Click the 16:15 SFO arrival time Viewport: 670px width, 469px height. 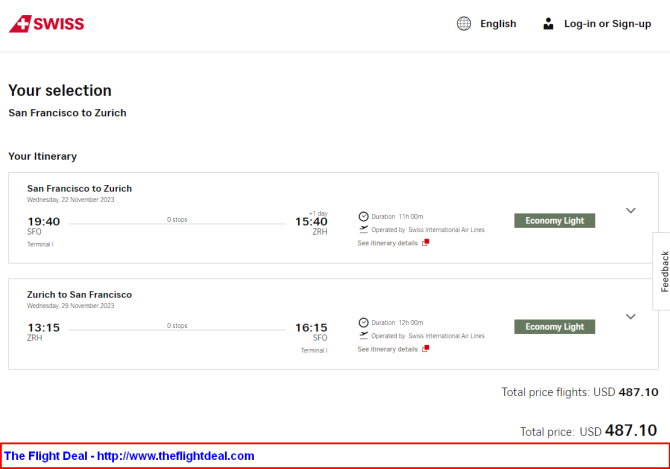tap(311, 328)
